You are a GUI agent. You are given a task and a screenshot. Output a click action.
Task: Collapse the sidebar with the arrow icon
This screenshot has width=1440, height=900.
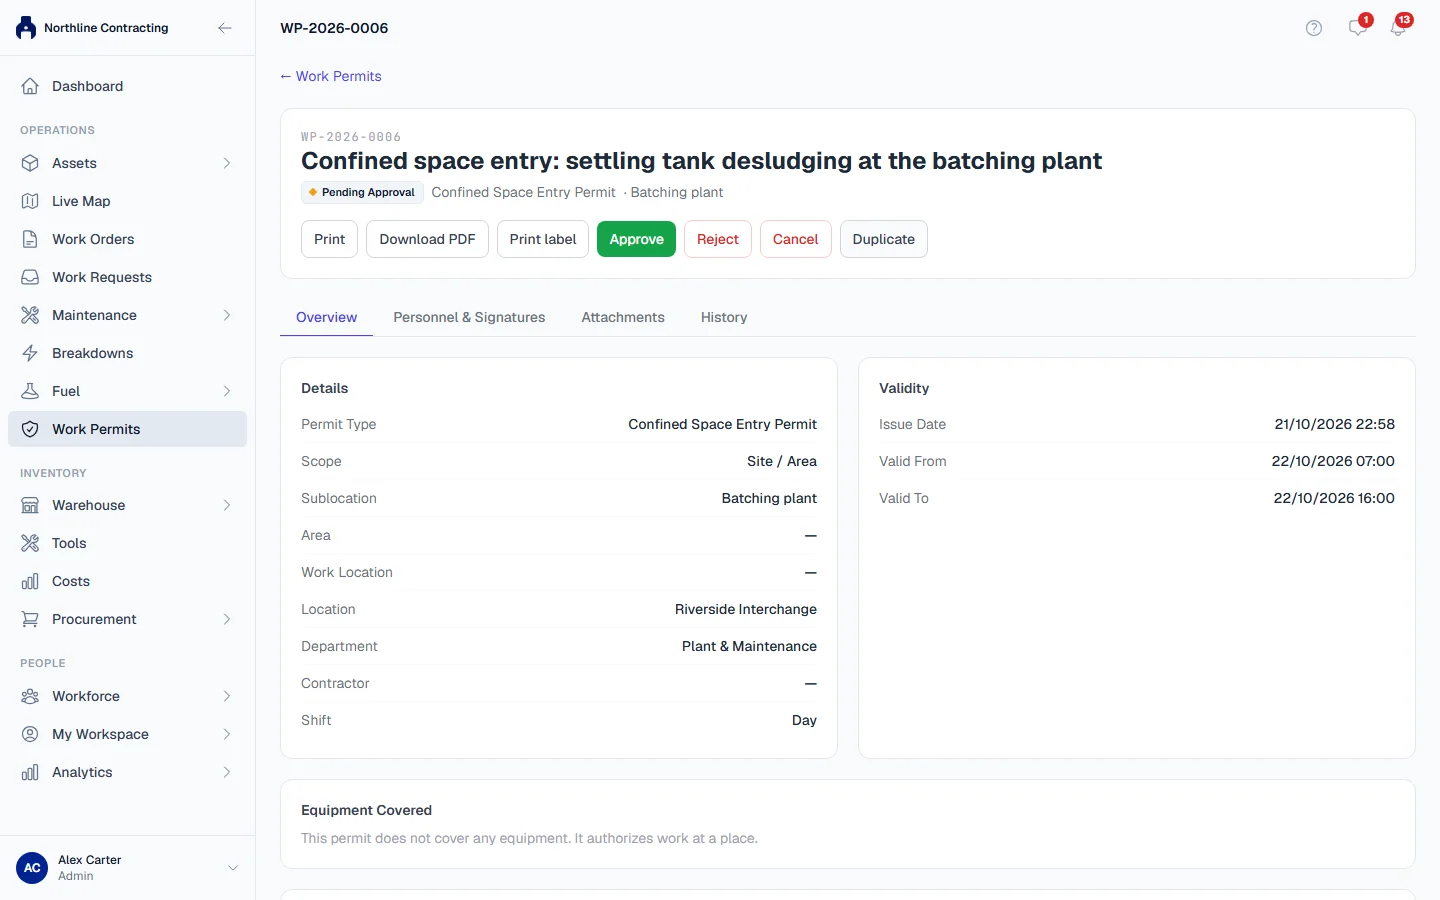point(225,28)
